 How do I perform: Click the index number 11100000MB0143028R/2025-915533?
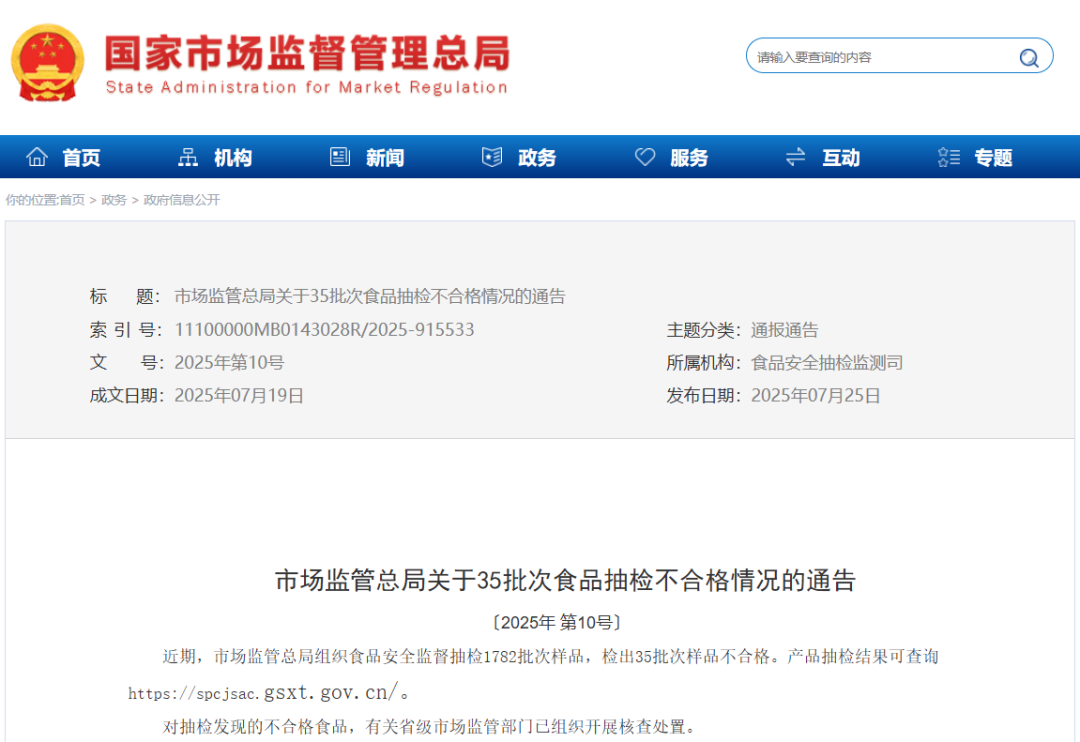click(x=324, y=329)
